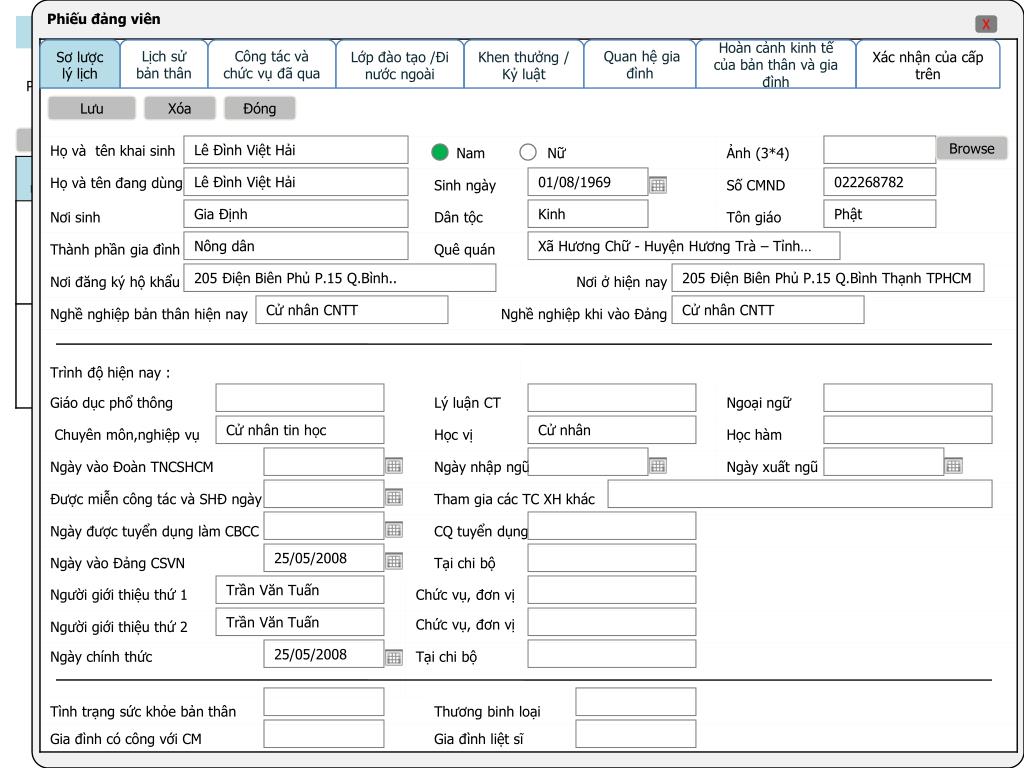This screenshot has height=768, width=1024.
Task: Click the Tôn giáo field
Action: (880, 214)
